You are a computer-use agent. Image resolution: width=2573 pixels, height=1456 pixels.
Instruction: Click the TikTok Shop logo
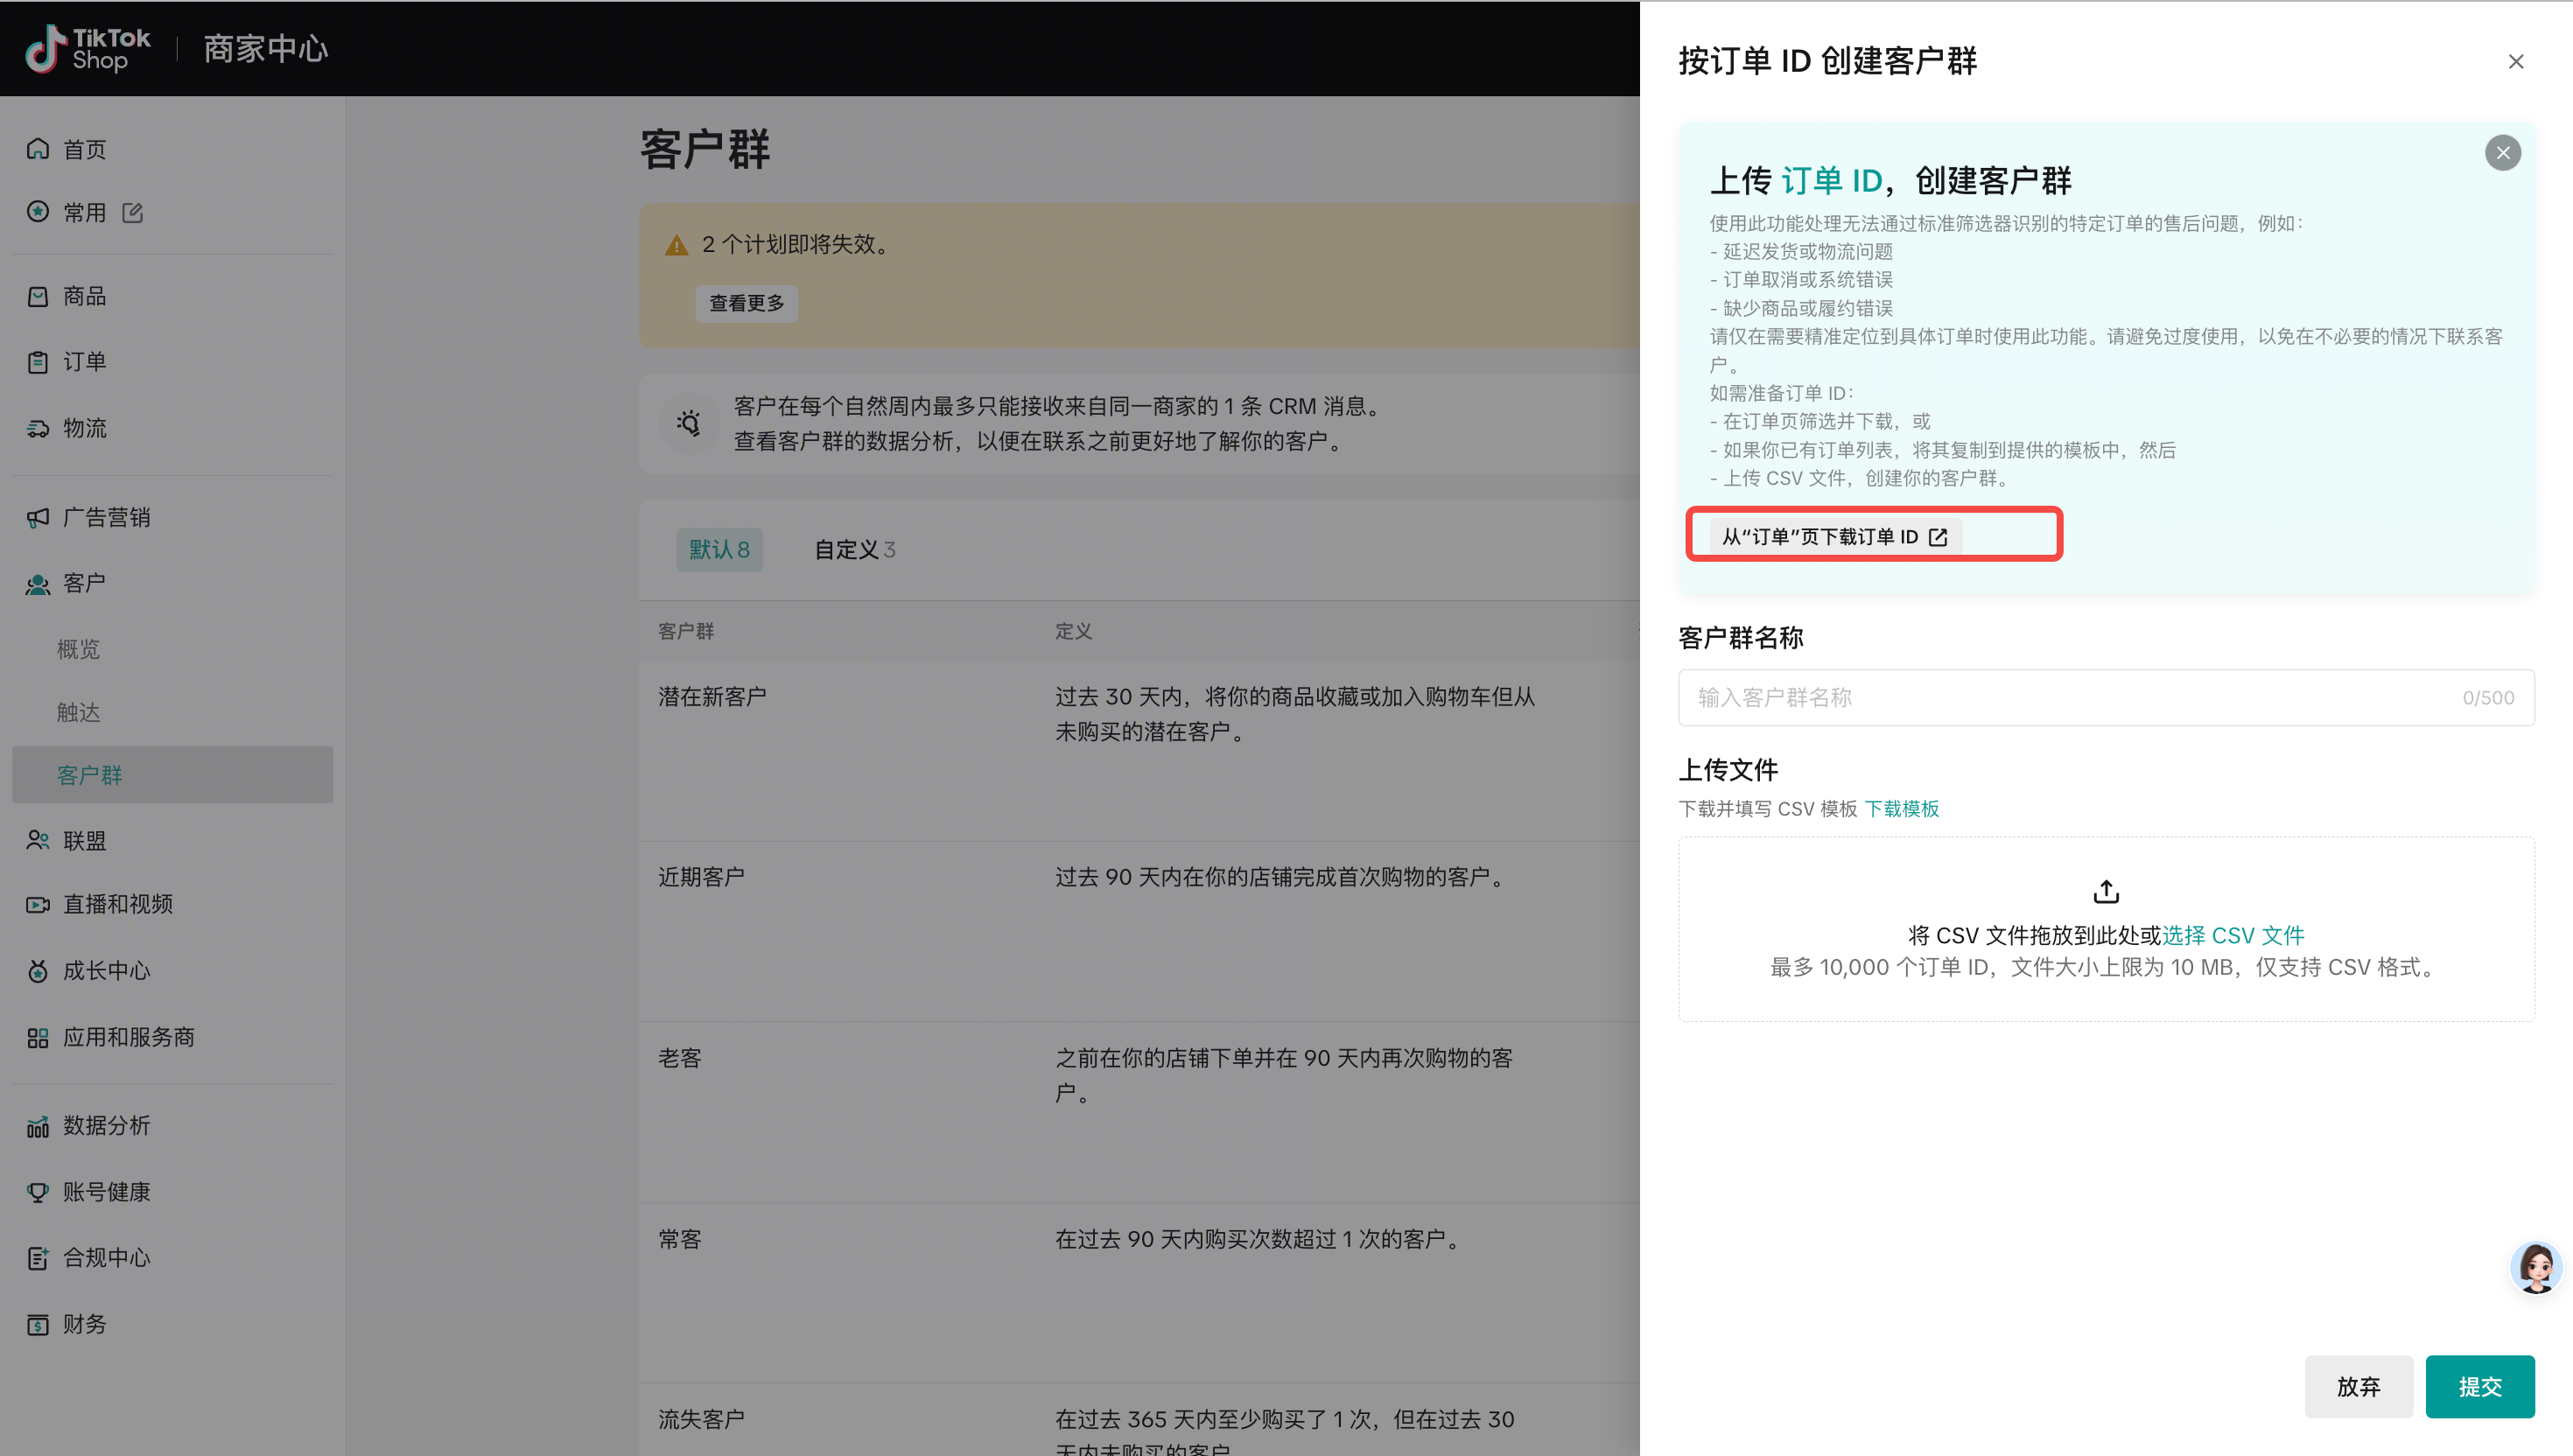pos(88,48)
